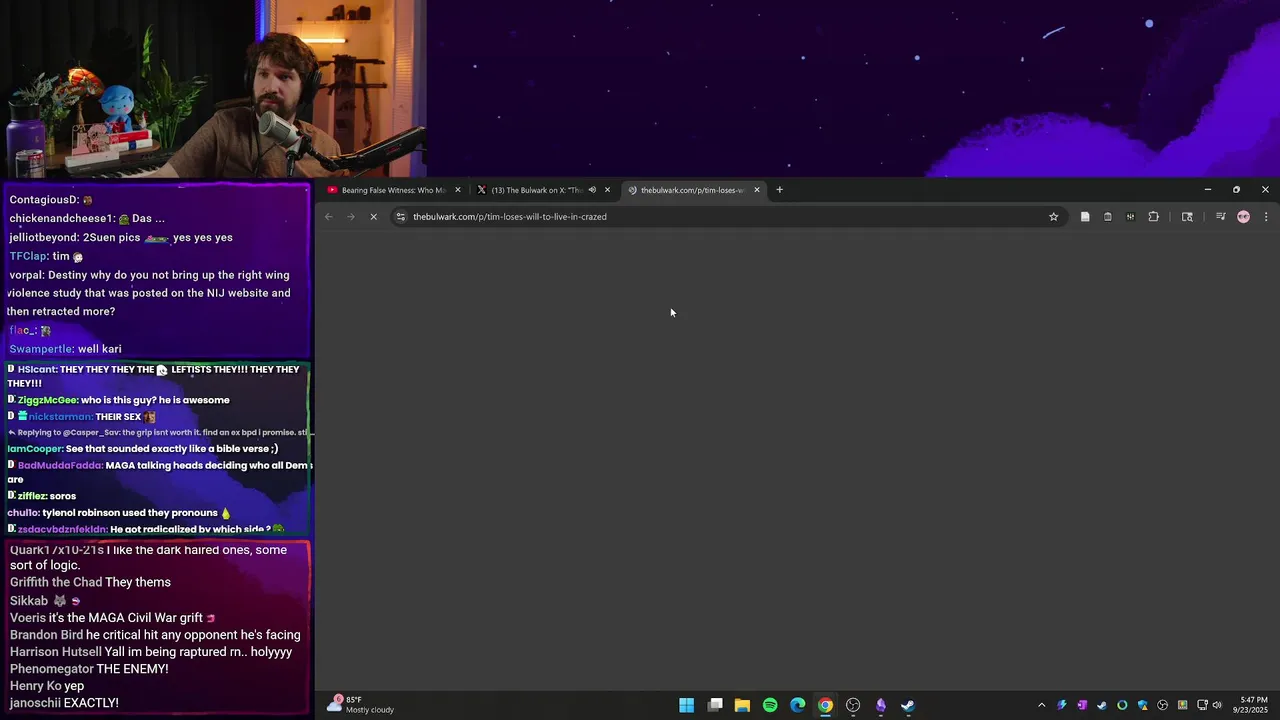Close The Bulwark on X tab
This screenshot has height=720, width=1280.
607,190
